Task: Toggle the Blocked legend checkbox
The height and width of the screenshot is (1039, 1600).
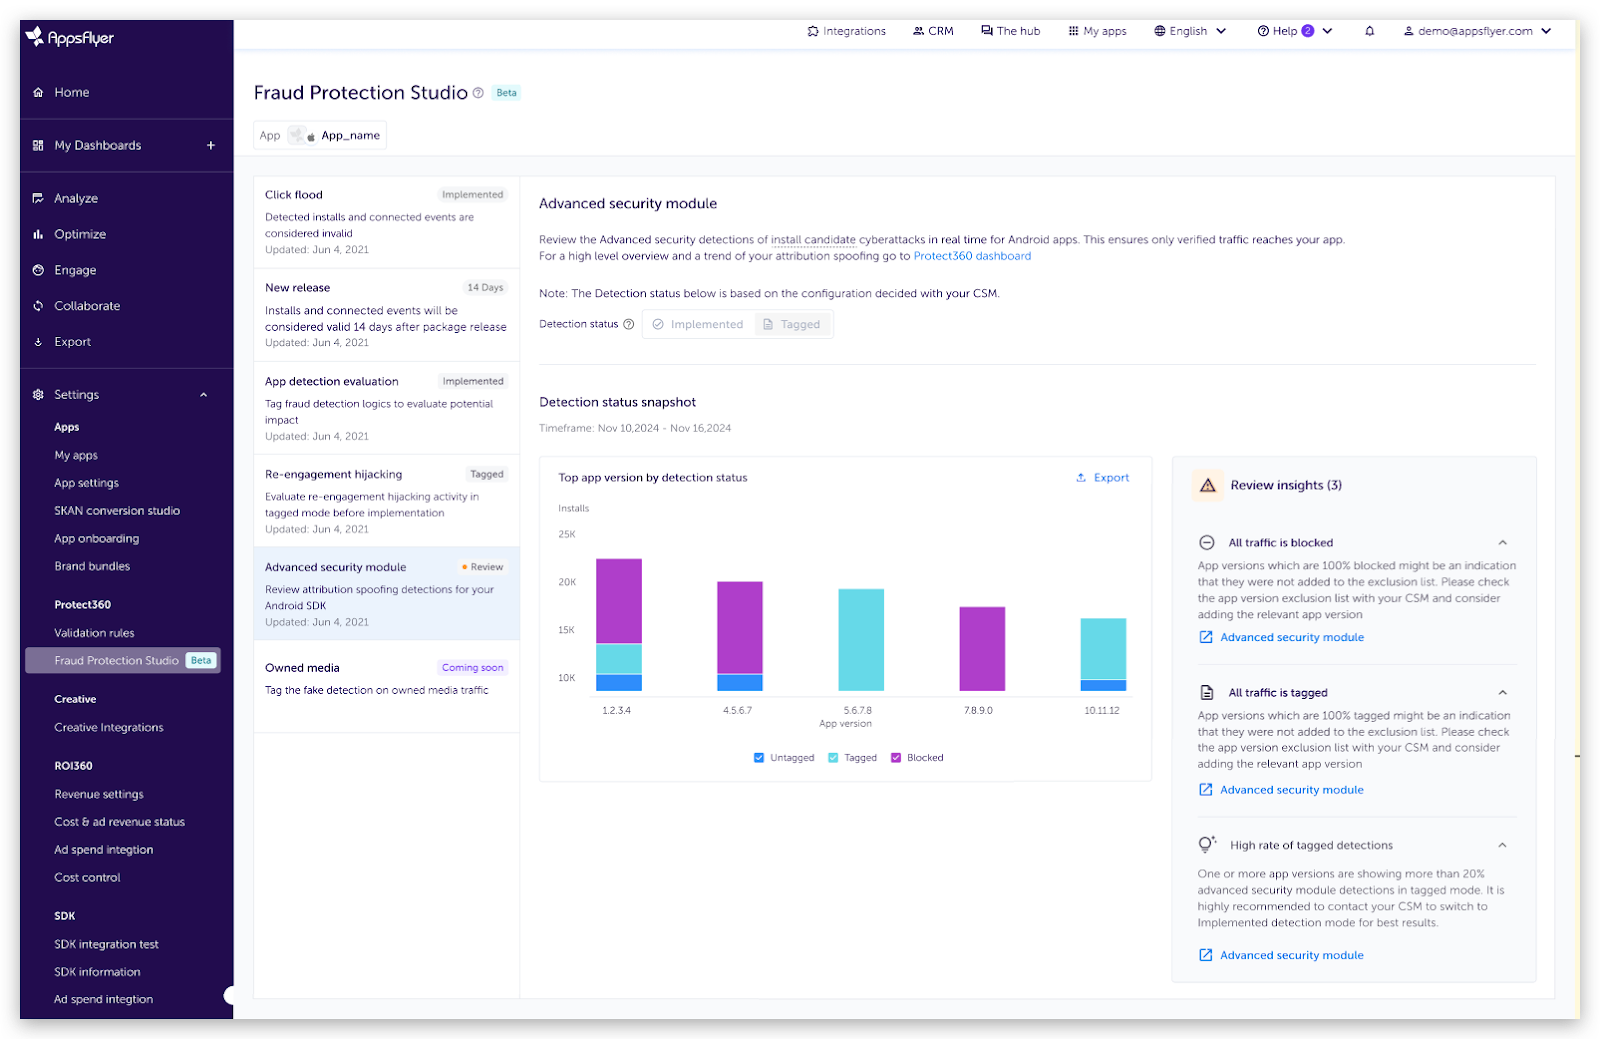Action: (x=896, y=758)
